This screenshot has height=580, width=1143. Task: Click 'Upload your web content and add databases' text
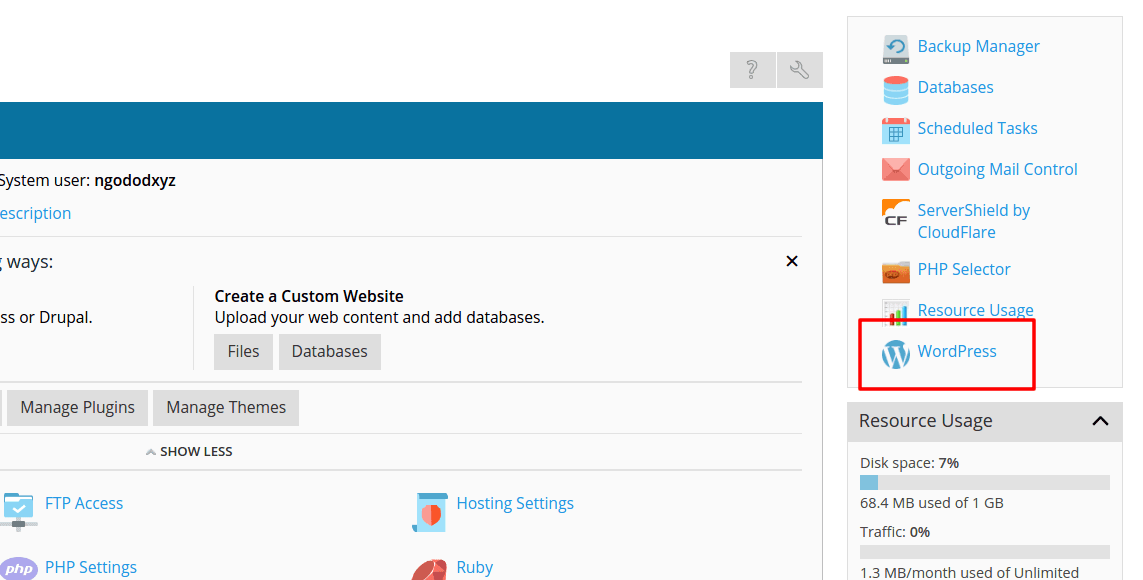click(379, 318)
